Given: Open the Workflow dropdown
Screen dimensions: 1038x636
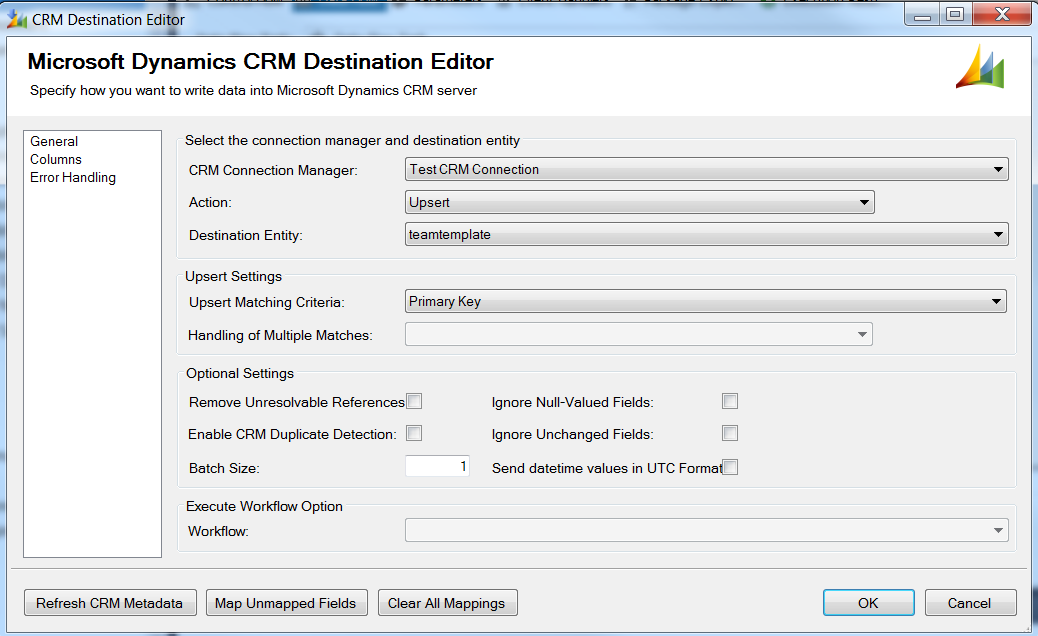Looking at the screenshot, I should pos(706,531).
